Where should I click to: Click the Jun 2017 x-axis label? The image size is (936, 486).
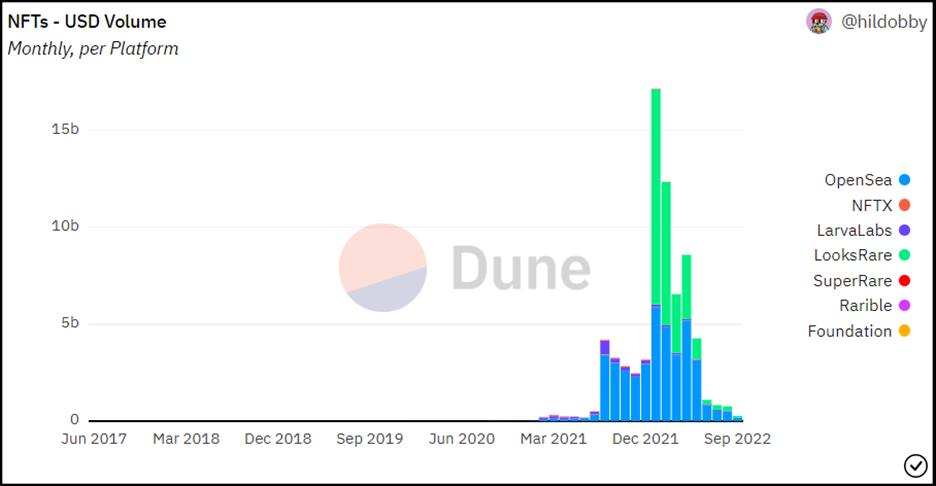click(x=94, y=439)
